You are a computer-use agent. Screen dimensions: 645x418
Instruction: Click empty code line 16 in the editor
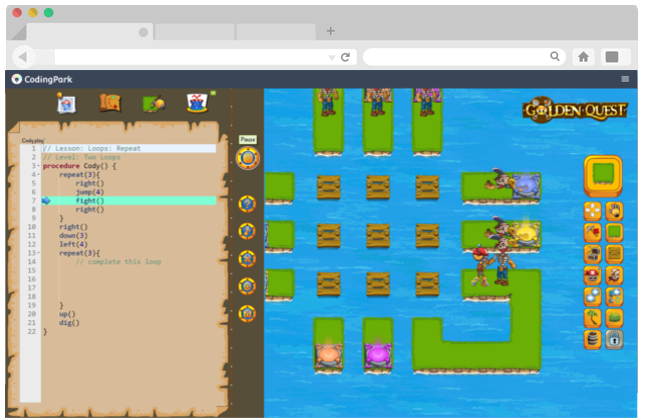tap(129, 279)
